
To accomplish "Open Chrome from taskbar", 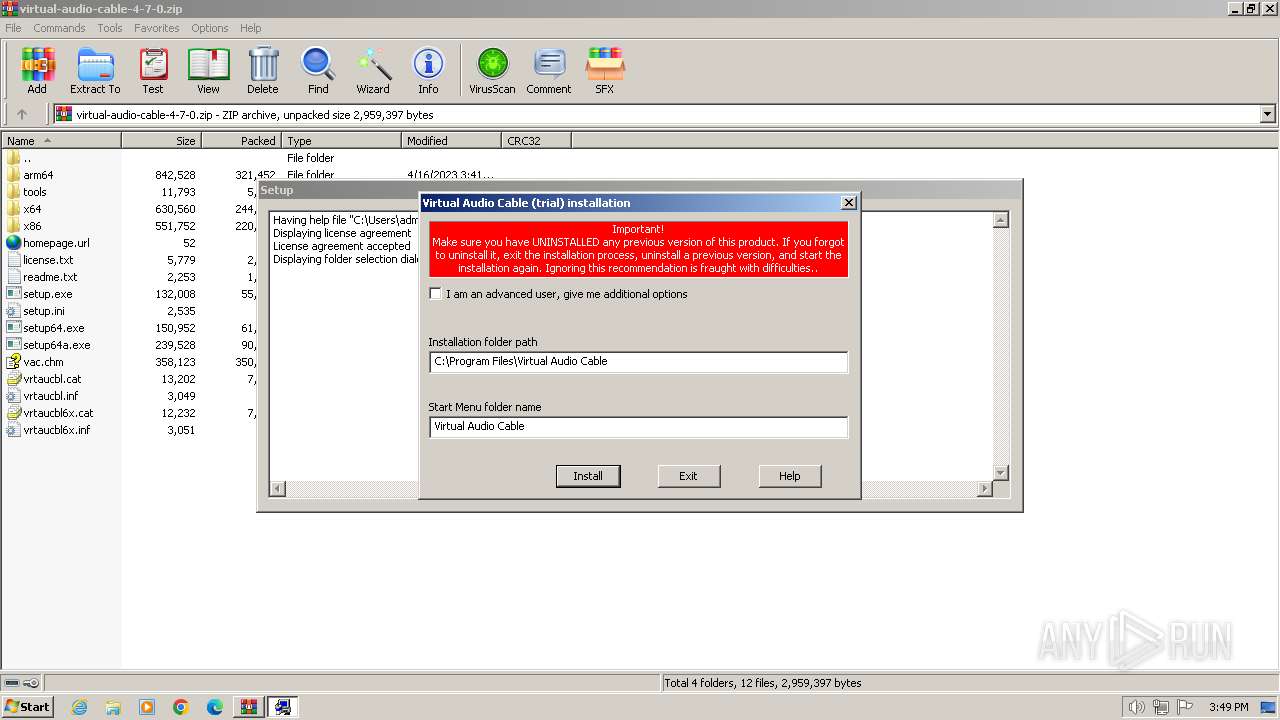I will [x=181, y=707].
